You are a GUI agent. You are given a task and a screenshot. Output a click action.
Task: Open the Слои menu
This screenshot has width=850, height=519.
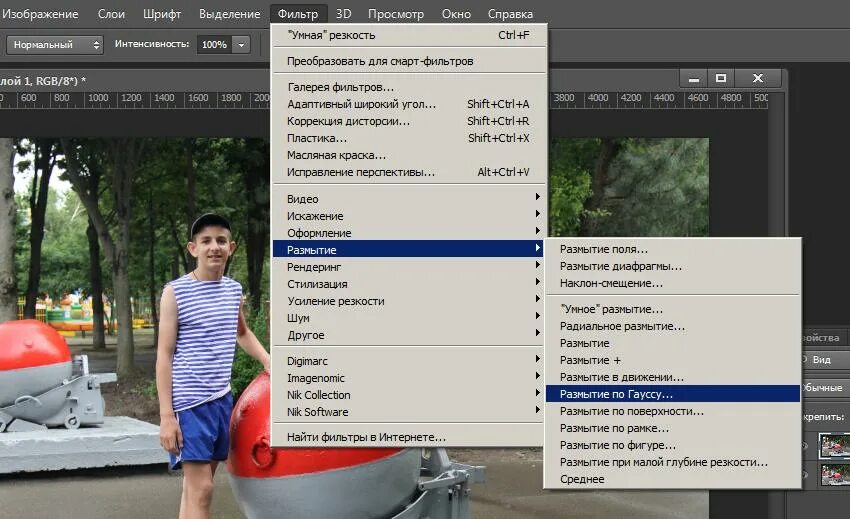[x=111, y=14]
